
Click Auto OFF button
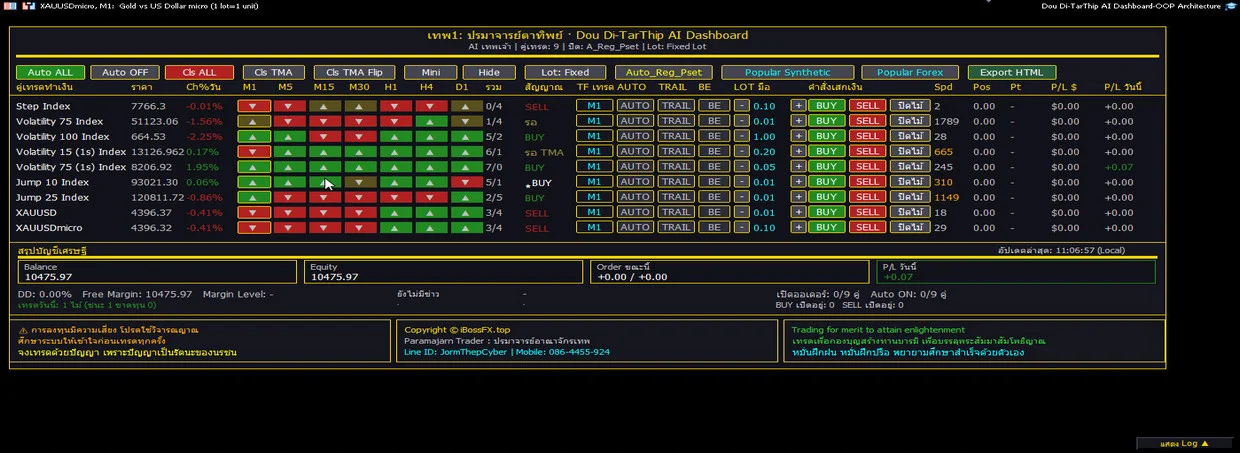point(125,72)
